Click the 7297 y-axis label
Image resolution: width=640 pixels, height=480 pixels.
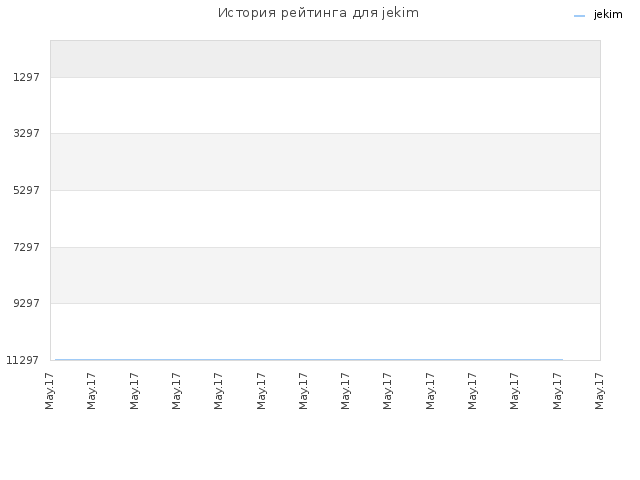click(26, 247)
